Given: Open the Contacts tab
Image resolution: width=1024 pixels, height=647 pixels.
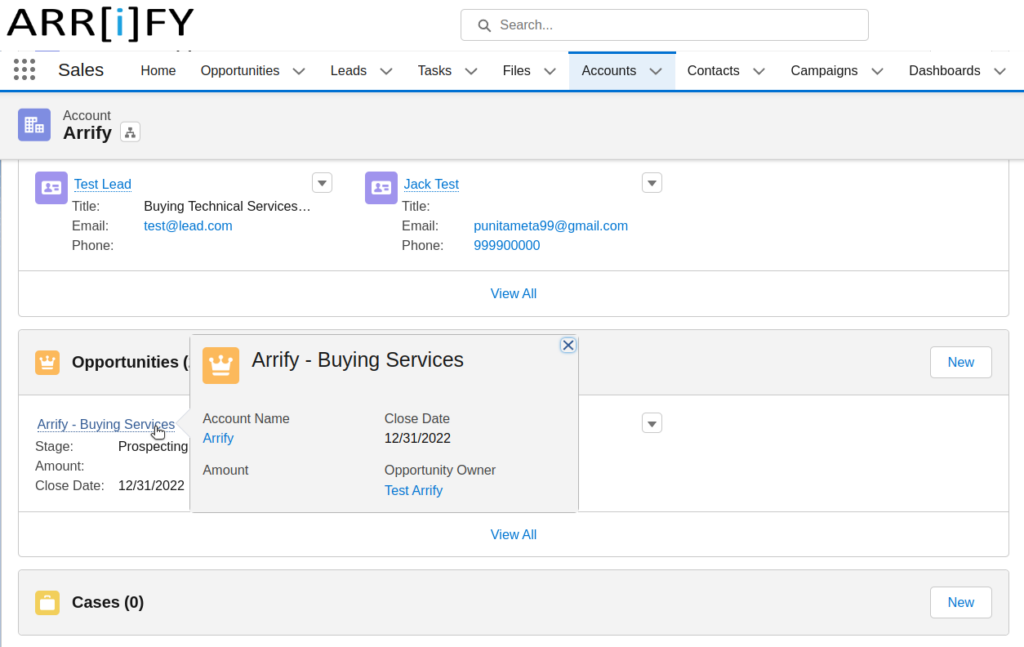Looking at the screenshot, I should point(713,70).
